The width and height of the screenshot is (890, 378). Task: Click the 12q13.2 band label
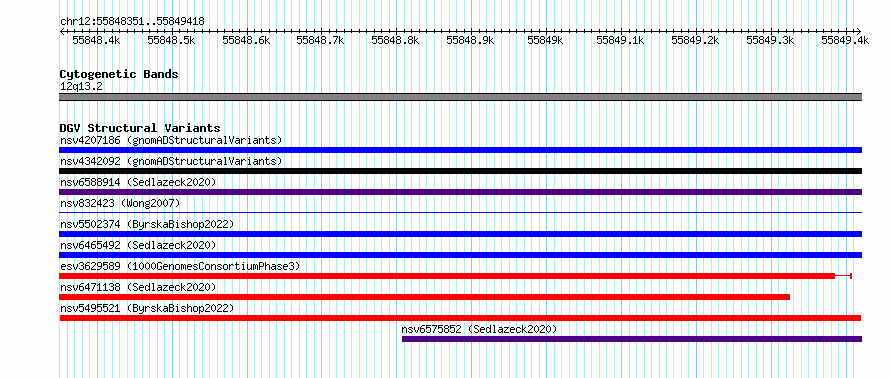point(81,87)
